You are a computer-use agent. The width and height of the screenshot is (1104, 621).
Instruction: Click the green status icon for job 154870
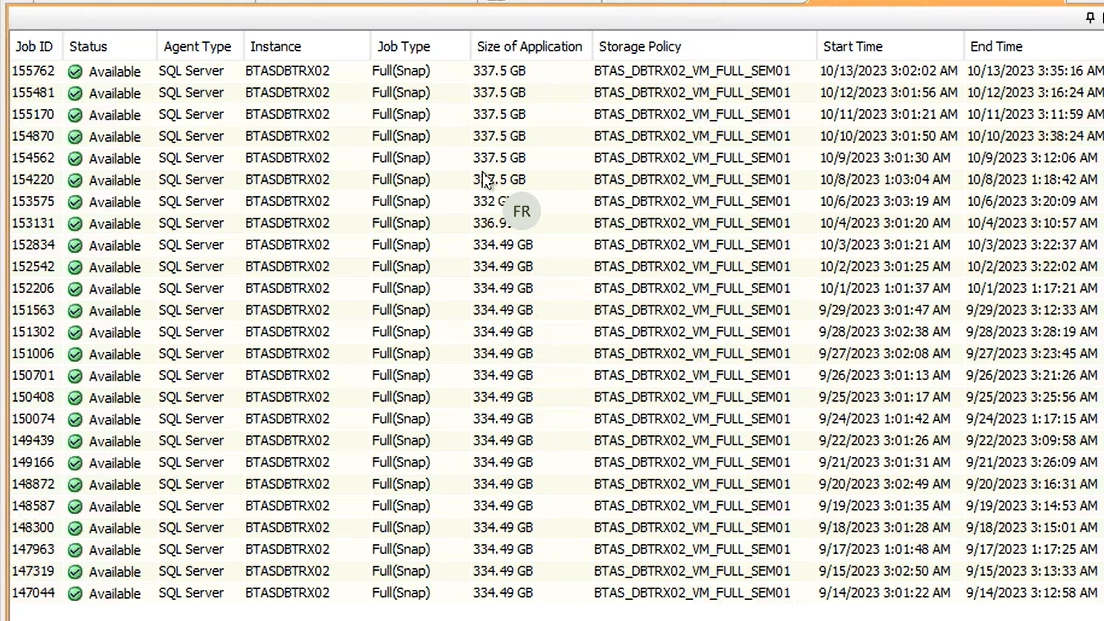pyautogui.click(x=75, y=137)
